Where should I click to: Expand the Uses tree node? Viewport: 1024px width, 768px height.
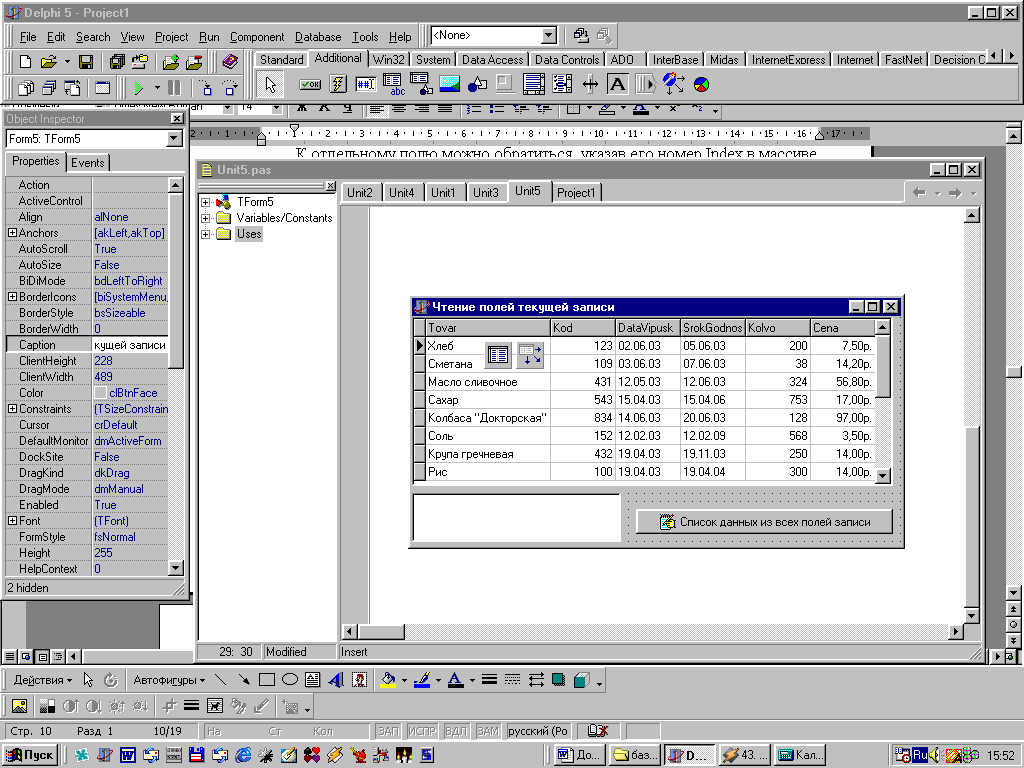(205, 234)
